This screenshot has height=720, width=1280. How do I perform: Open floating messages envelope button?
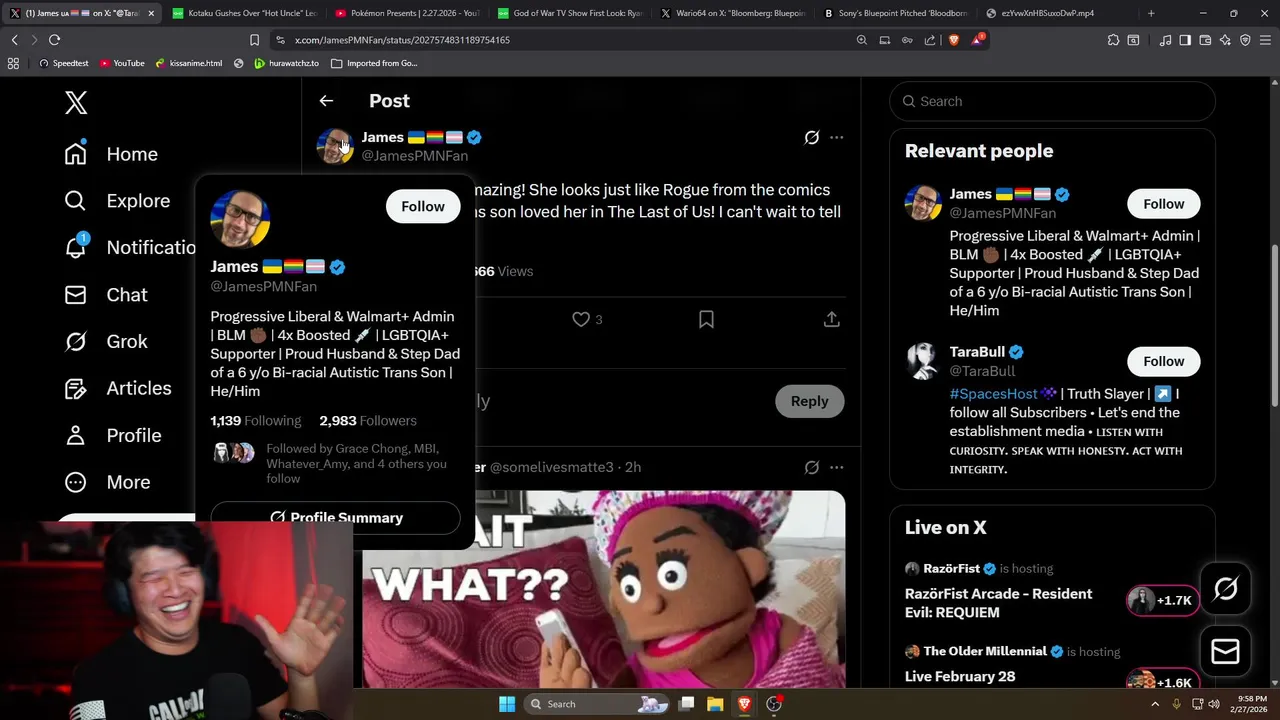1225,652
